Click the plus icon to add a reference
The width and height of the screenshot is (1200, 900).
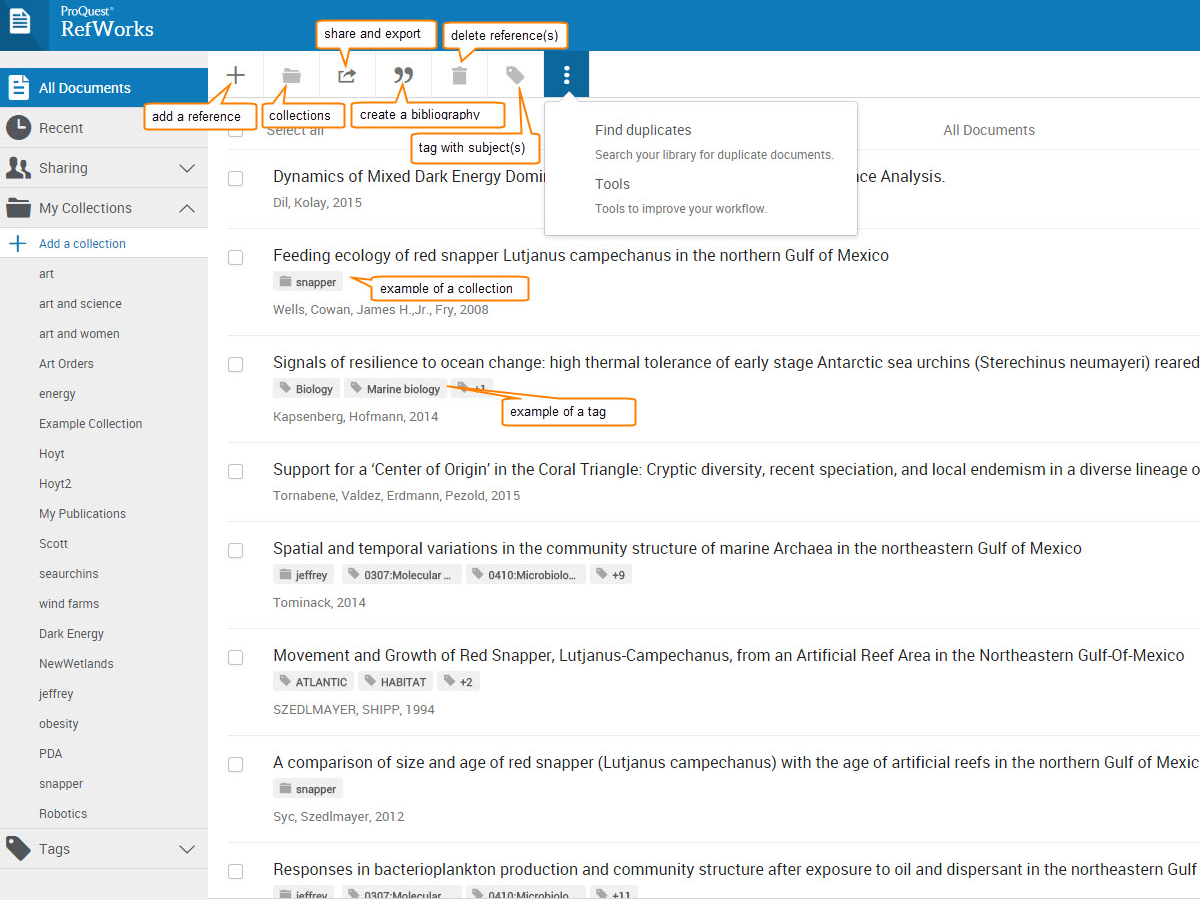tap(236, 75)
